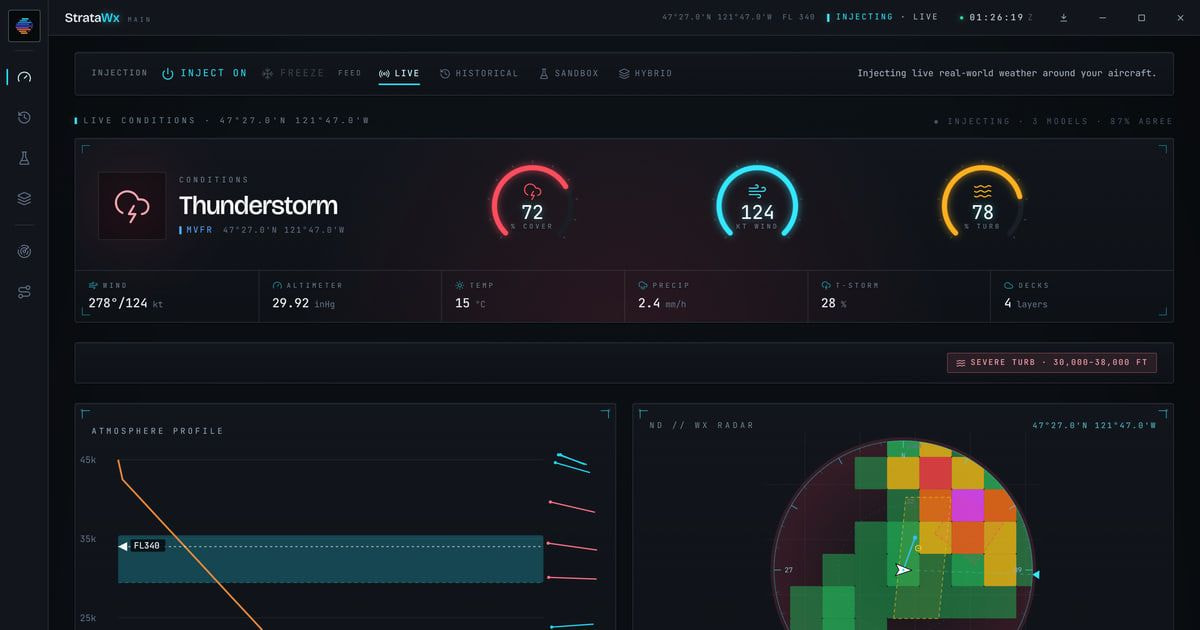Click the INJECTING · LIVE status in the title bar
The width and height of the screenshot is (1200, 630).
tap(882, 17)
